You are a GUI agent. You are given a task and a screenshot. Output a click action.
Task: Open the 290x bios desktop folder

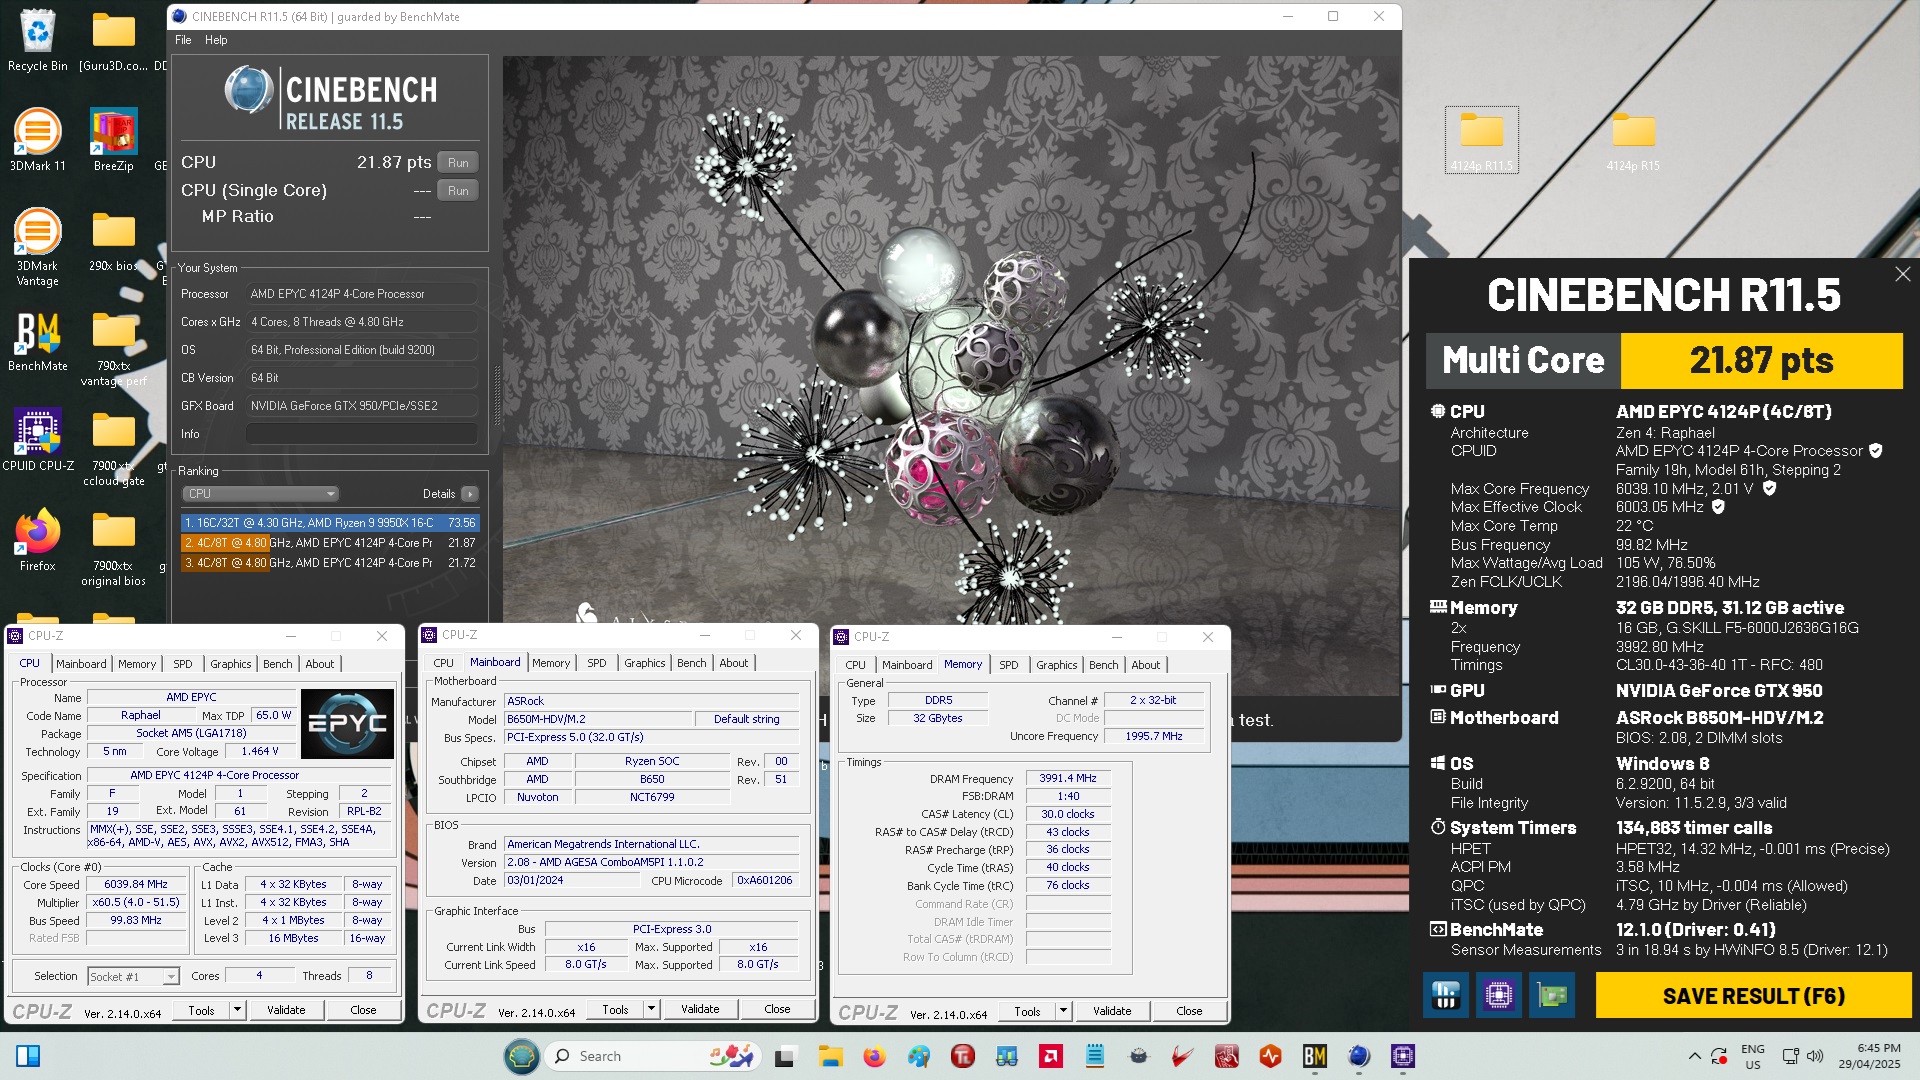tap(113, 240)
